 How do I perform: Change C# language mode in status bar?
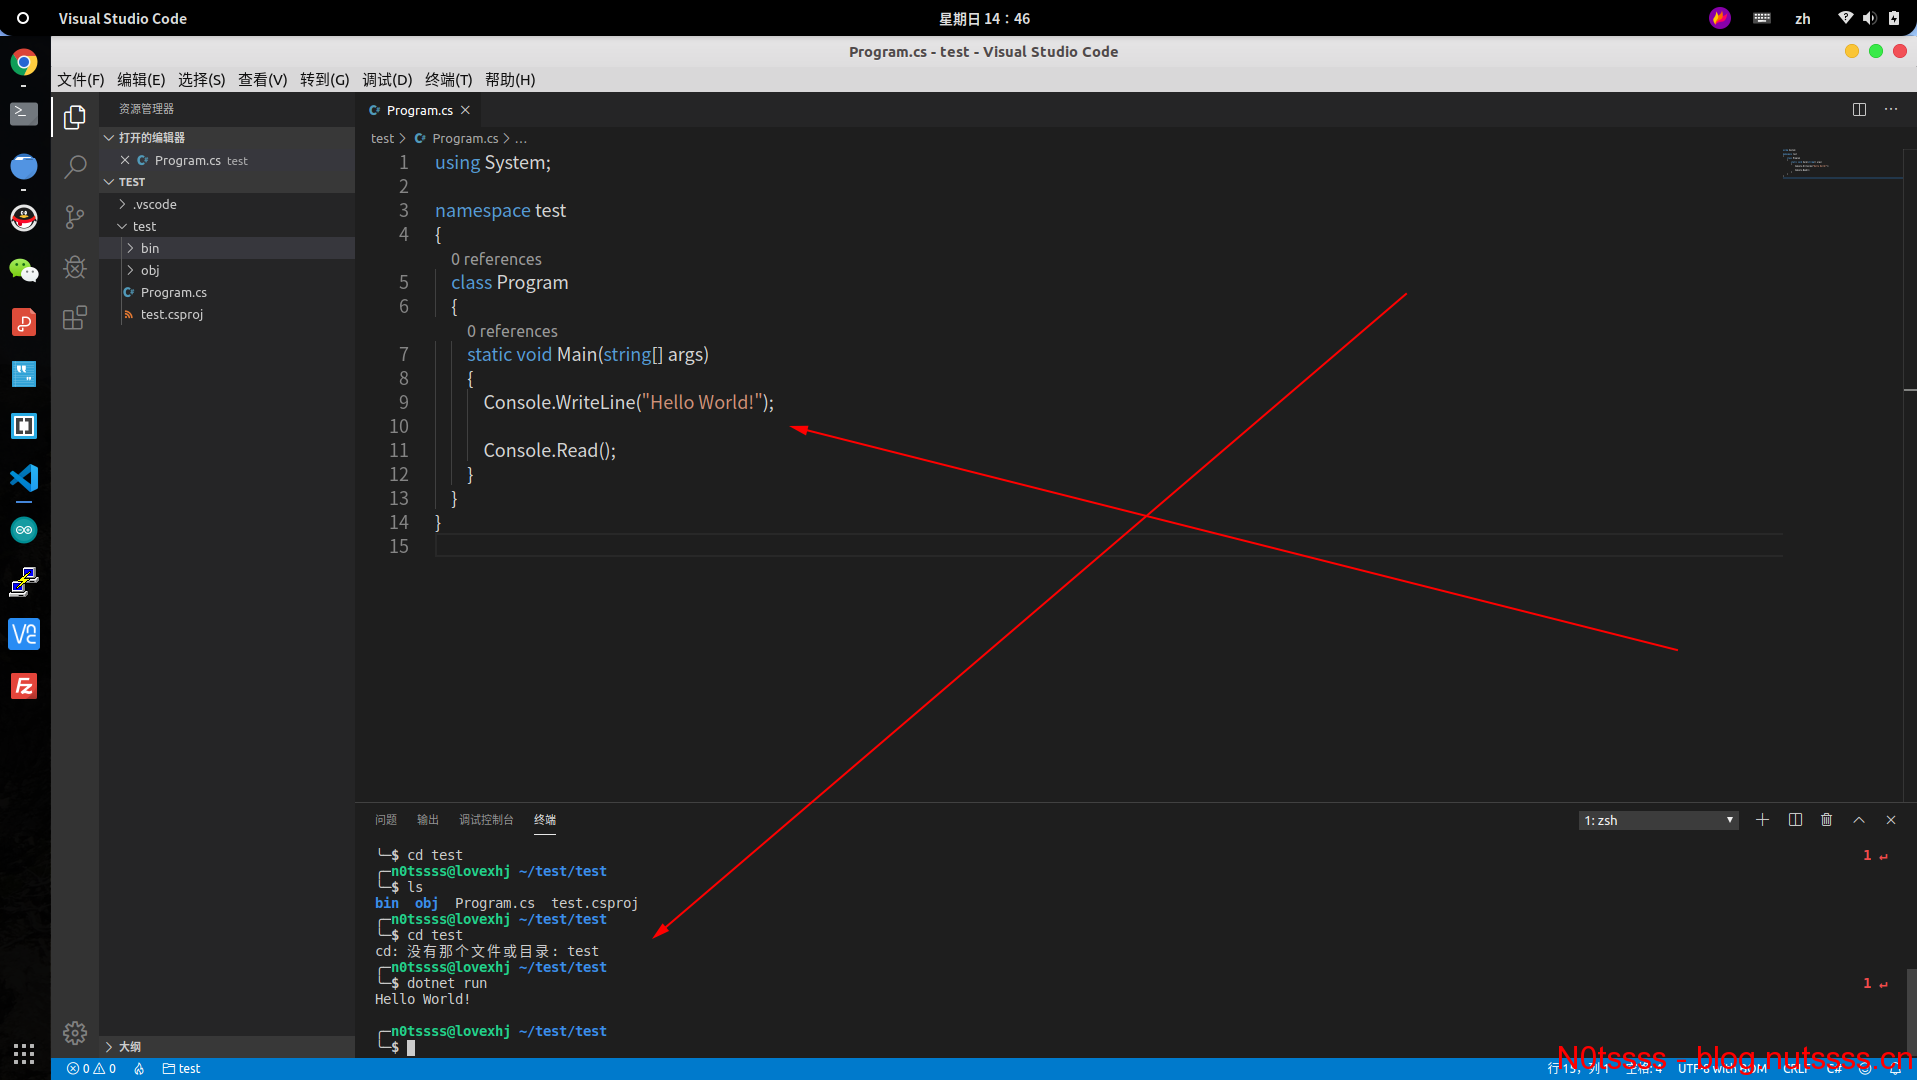[x=1834, y=1068]
